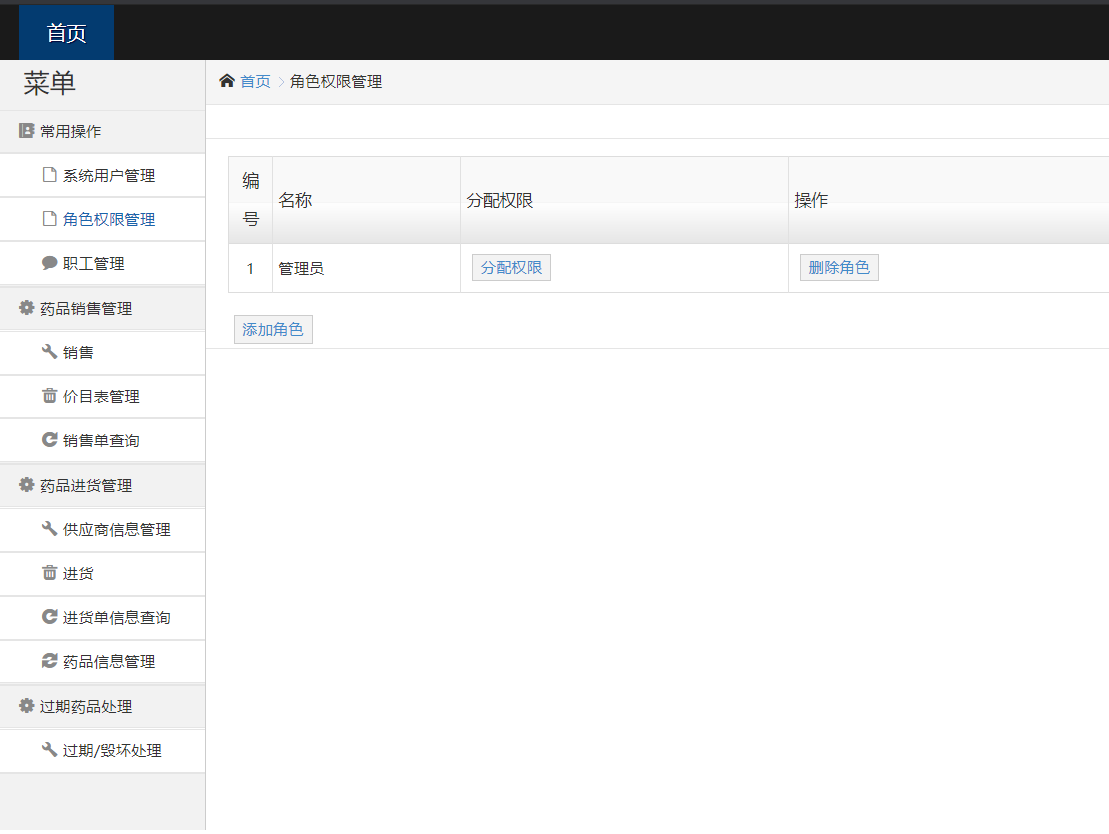
Task: Toggle the 药品进货管理 section header
Action: pyautogui.click(x=85, y=486)
